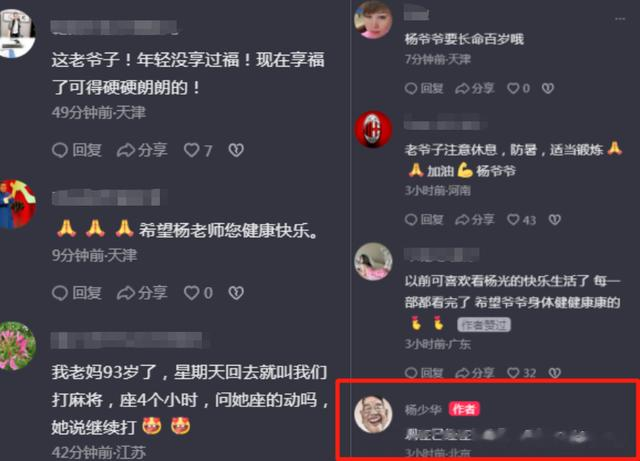Open the flower avatar commenter profile
The width and height of the screenshot is (640, 461).
16,346
